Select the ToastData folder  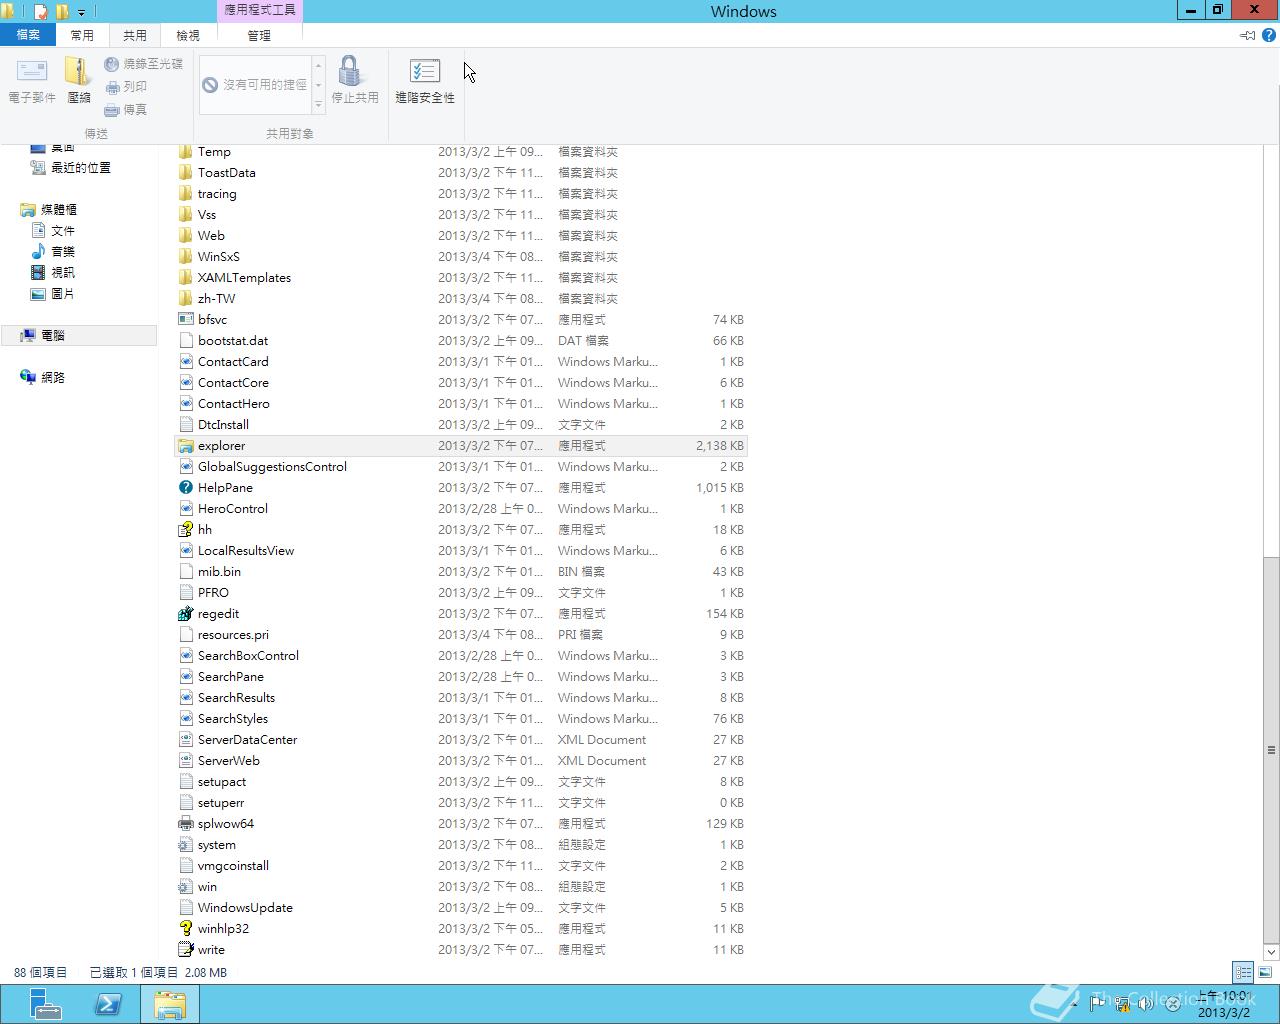pos(461,173)
